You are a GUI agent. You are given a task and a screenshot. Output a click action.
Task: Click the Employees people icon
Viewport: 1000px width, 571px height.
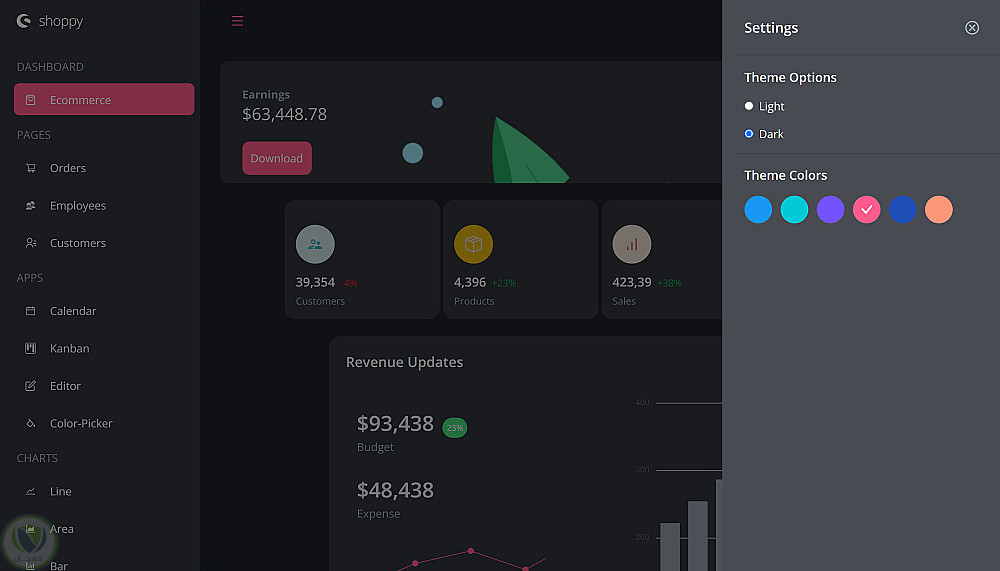pos(31,205)
